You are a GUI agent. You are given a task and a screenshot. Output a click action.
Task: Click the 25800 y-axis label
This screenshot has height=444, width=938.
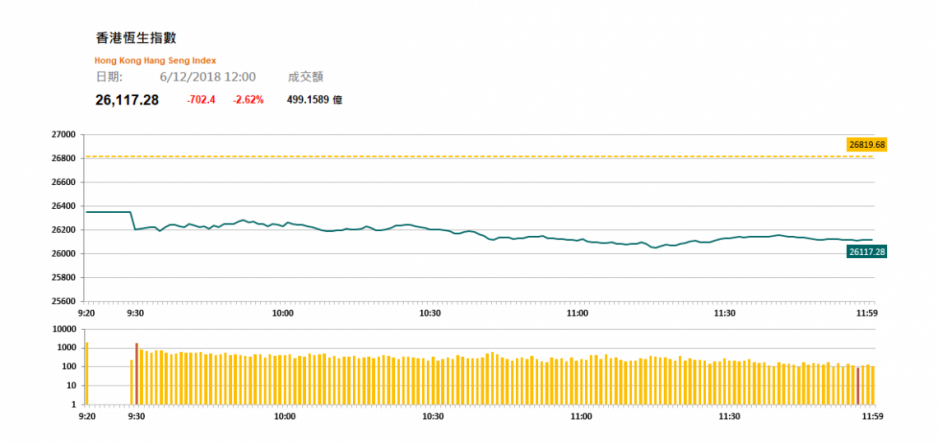click(65, 278)
